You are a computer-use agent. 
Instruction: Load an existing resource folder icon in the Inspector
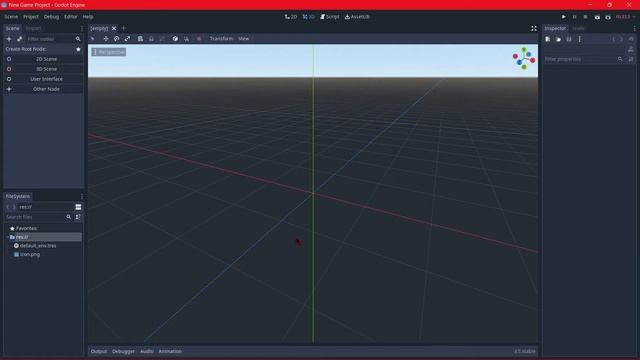click(558, 39)
